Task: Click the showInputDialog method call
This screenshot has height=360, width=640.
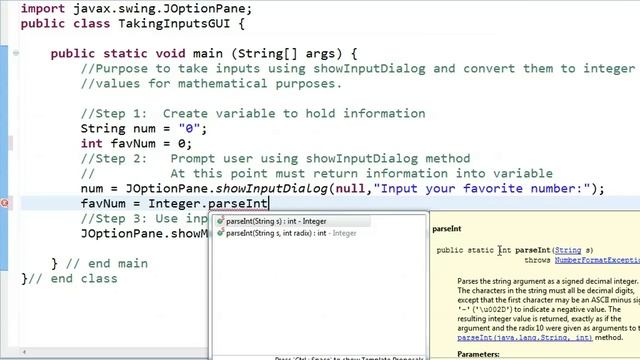Action: pos(271,189)
